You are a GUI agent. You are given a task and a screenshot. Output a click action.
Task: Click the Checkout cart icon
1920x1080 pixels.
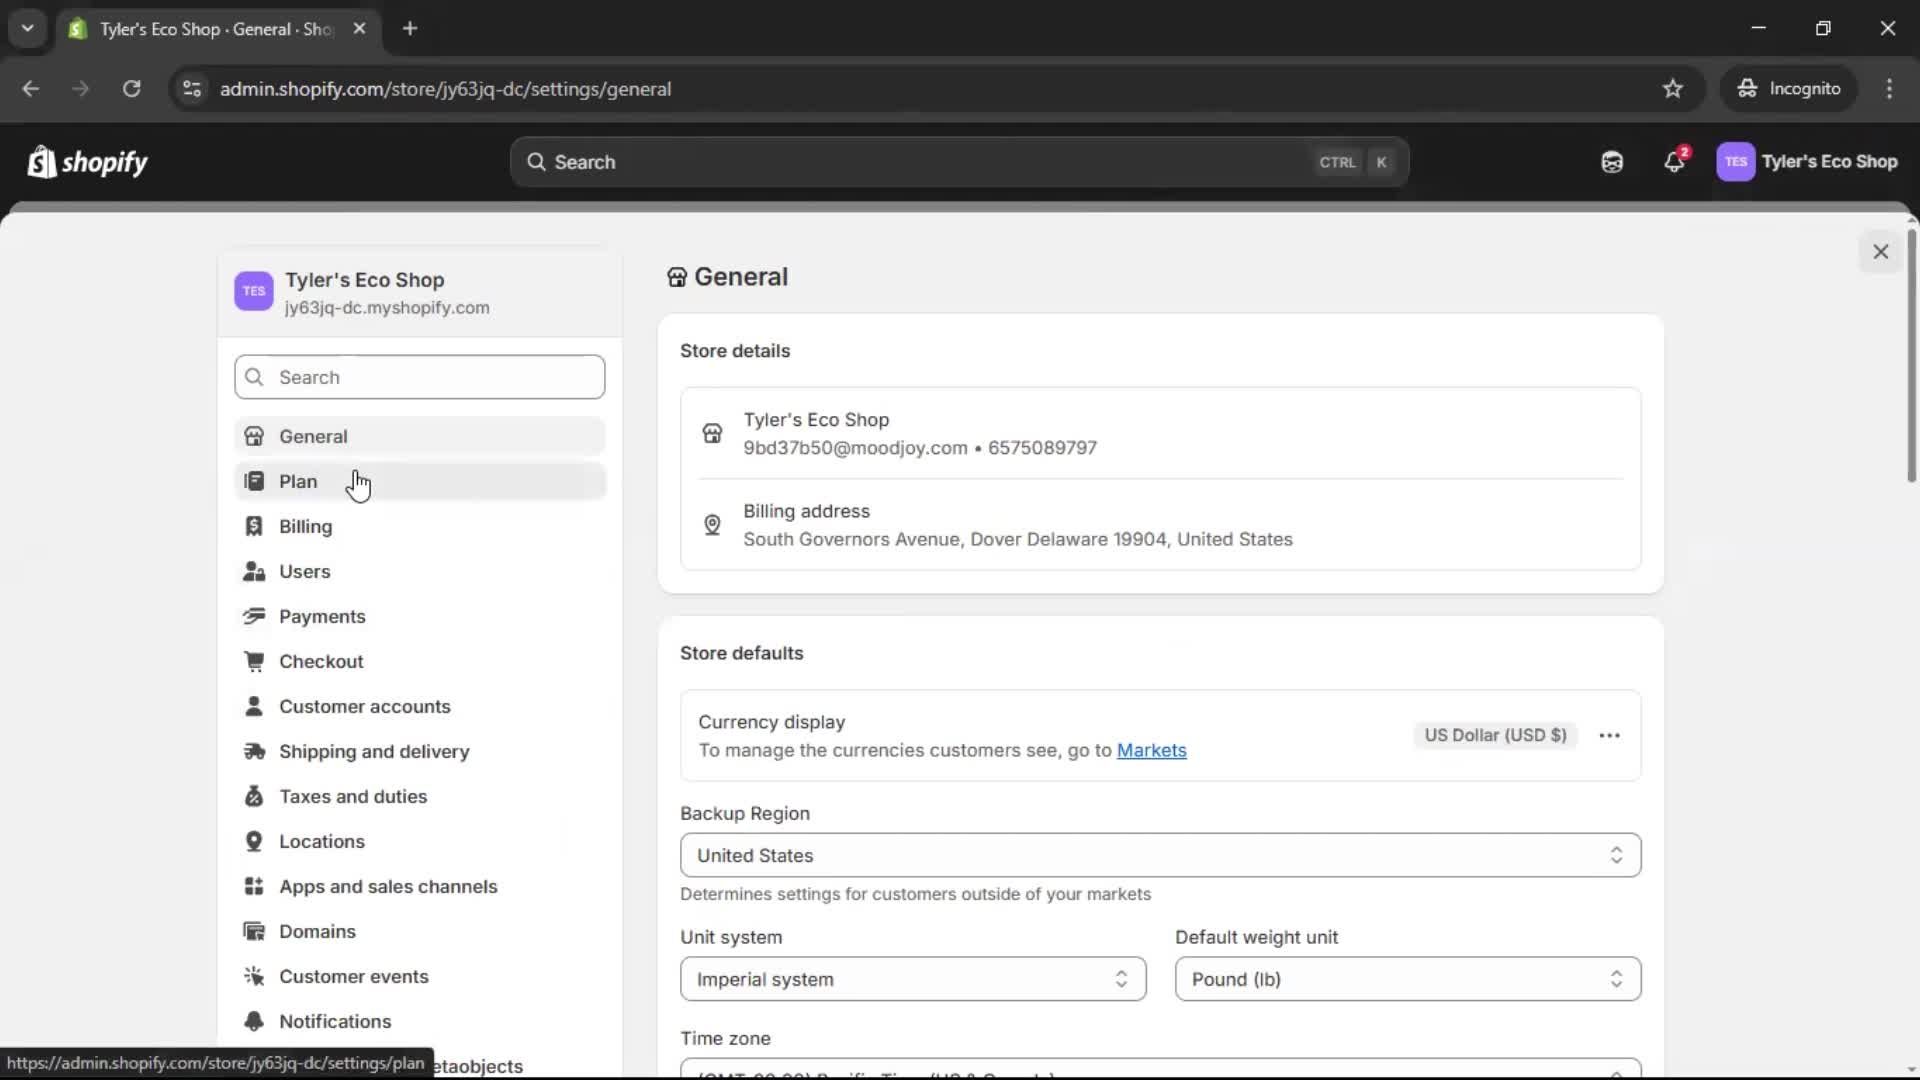(254, 661)
